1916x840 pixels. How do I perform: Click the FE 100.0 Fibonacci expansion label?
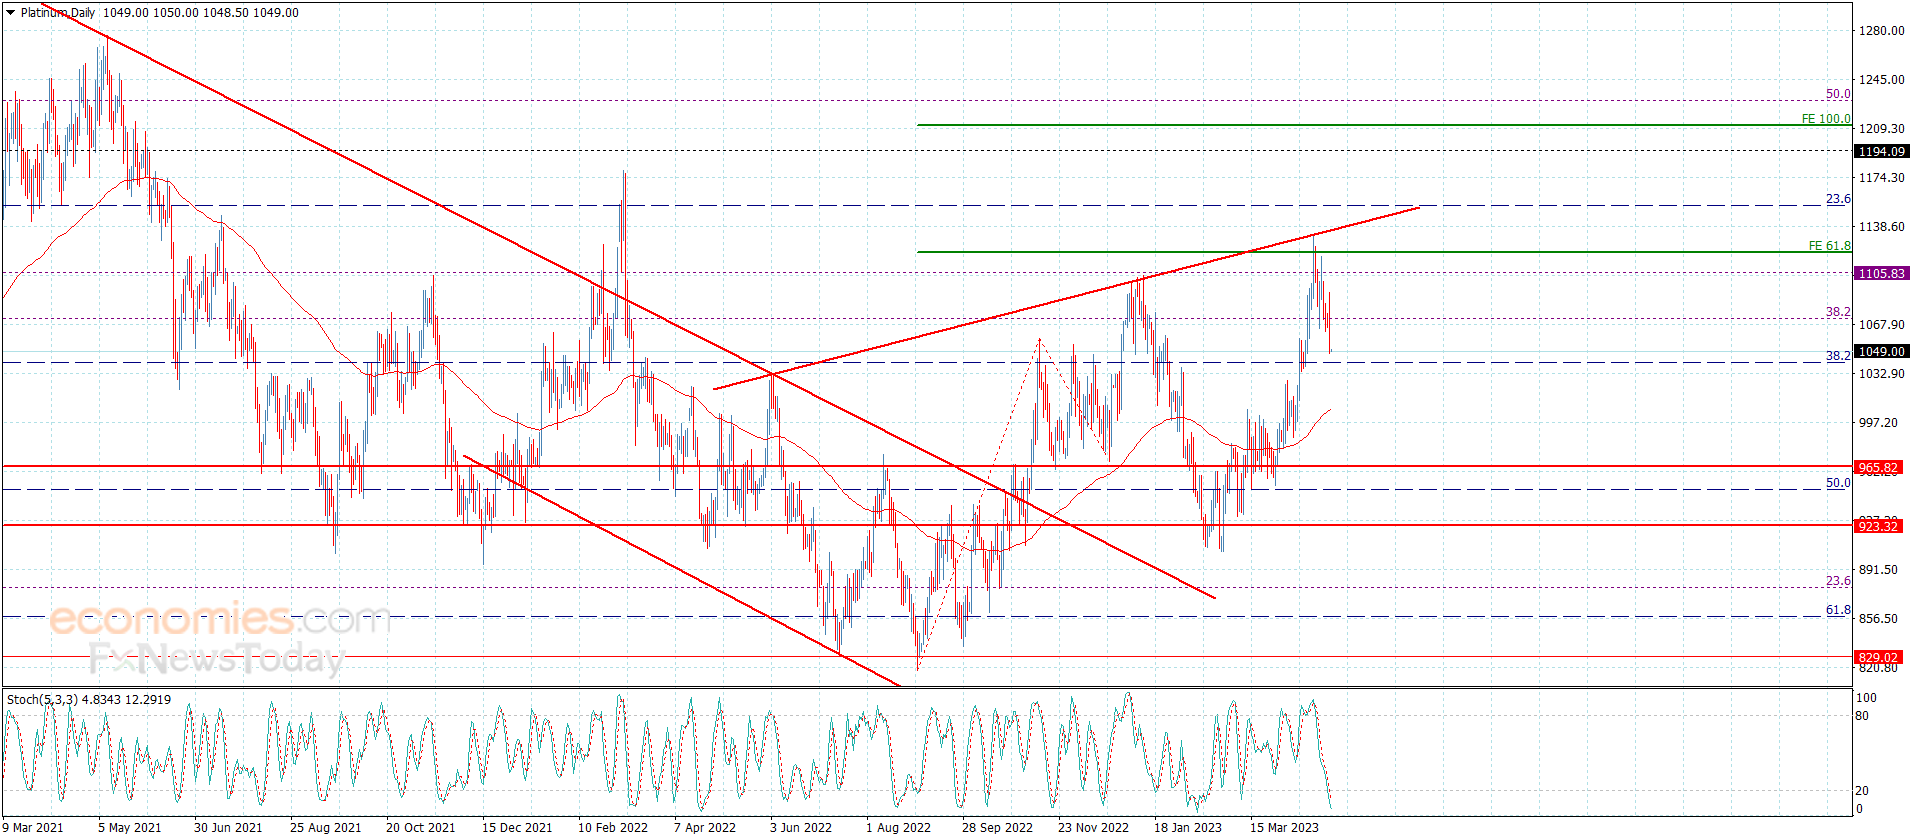click(x=1826, y=118)
